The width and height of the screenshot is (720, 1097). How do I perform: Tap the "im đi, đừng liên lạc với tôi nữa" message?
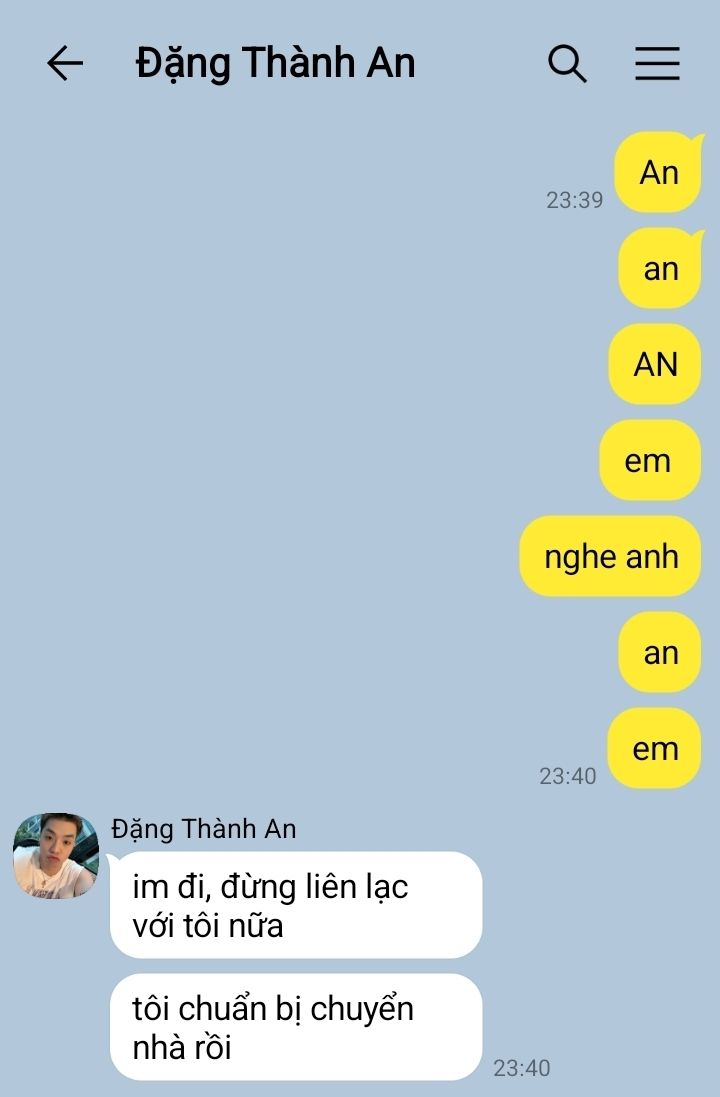(x=296, y=905)
